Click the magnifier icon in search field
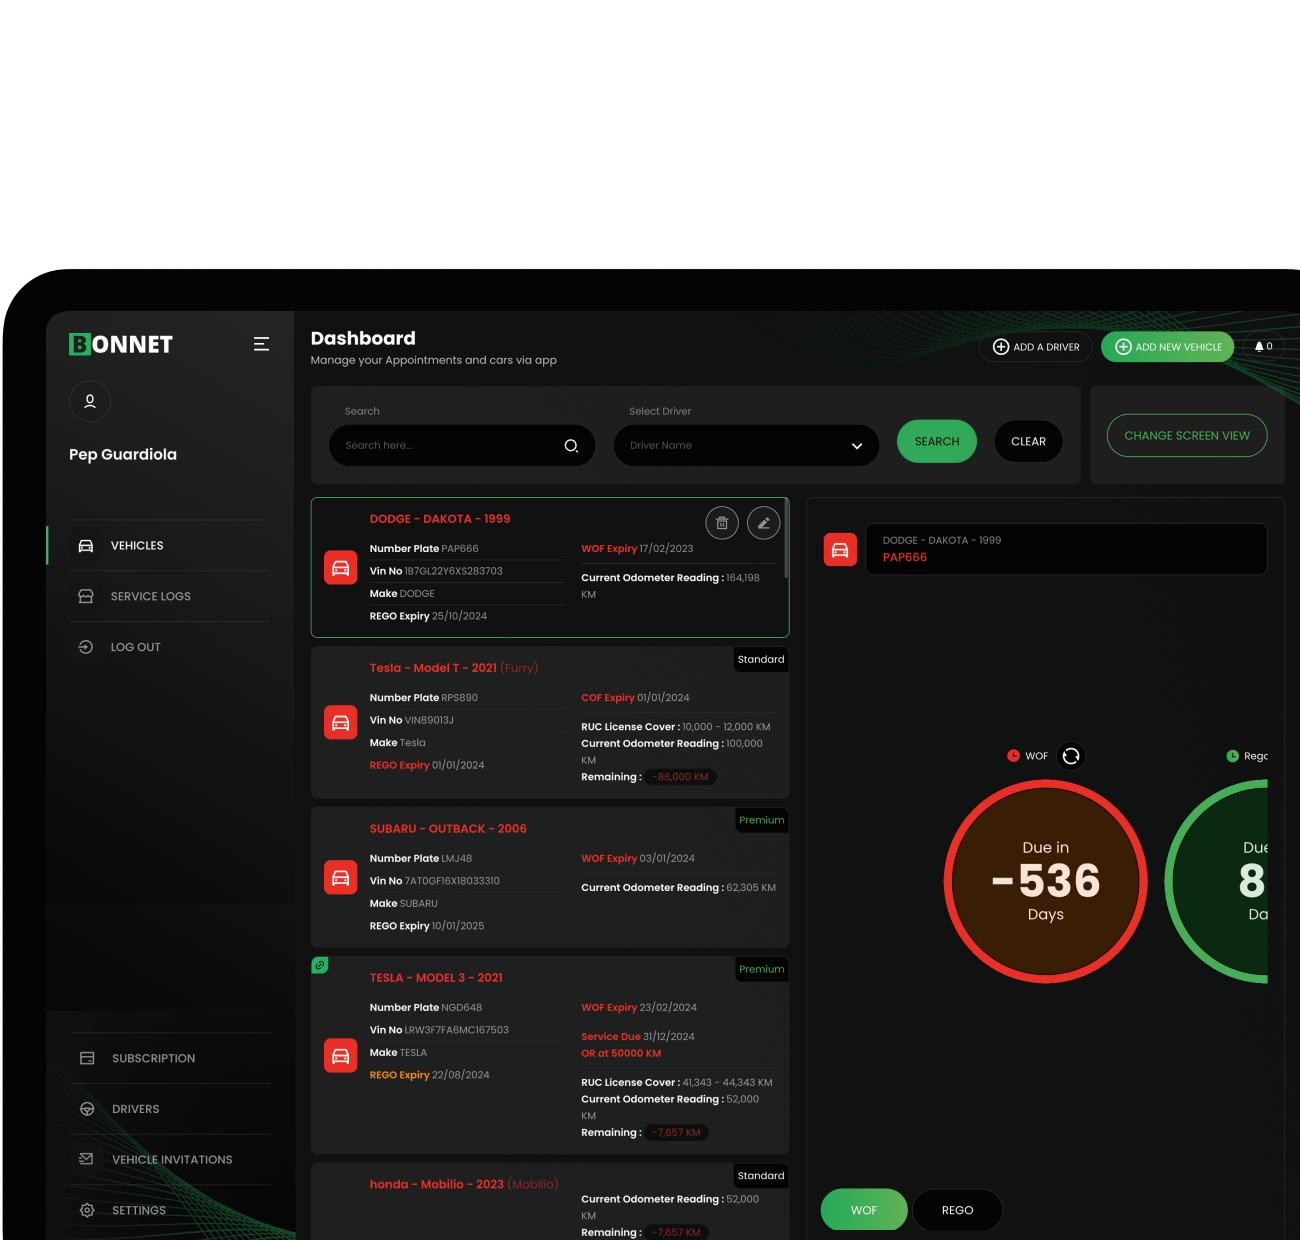Screen dimensions: 1300x1240 point(571,446)
